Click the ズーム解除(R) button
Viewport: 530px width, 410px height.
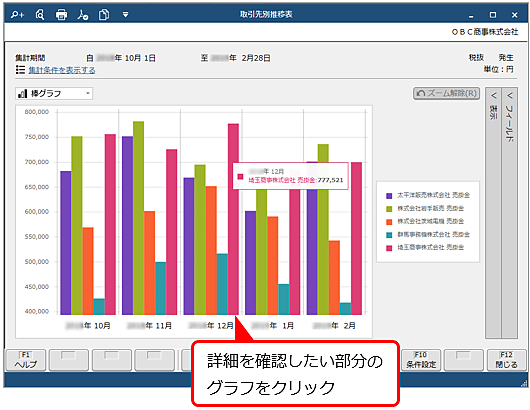447,93
